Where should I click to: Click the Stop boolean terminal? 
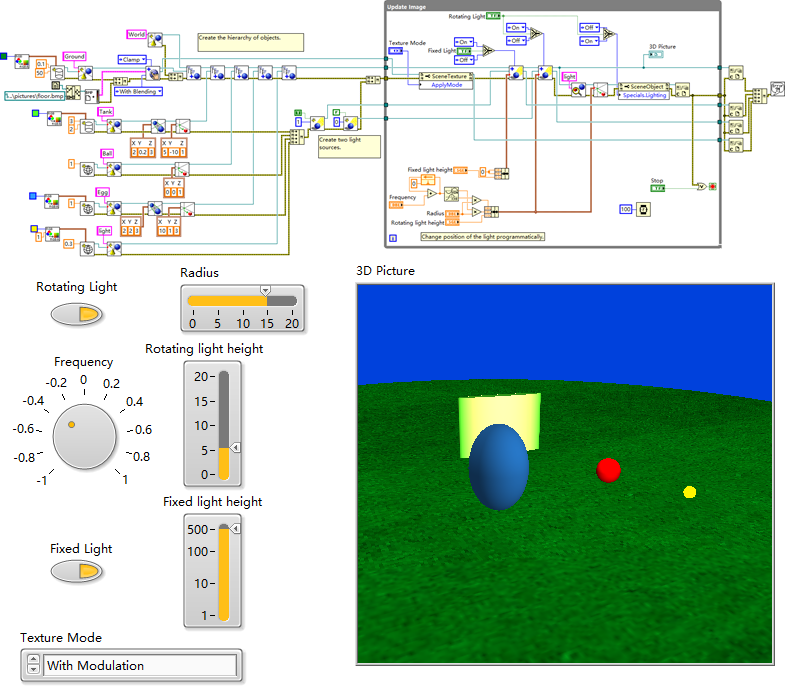tap(657, 188)
